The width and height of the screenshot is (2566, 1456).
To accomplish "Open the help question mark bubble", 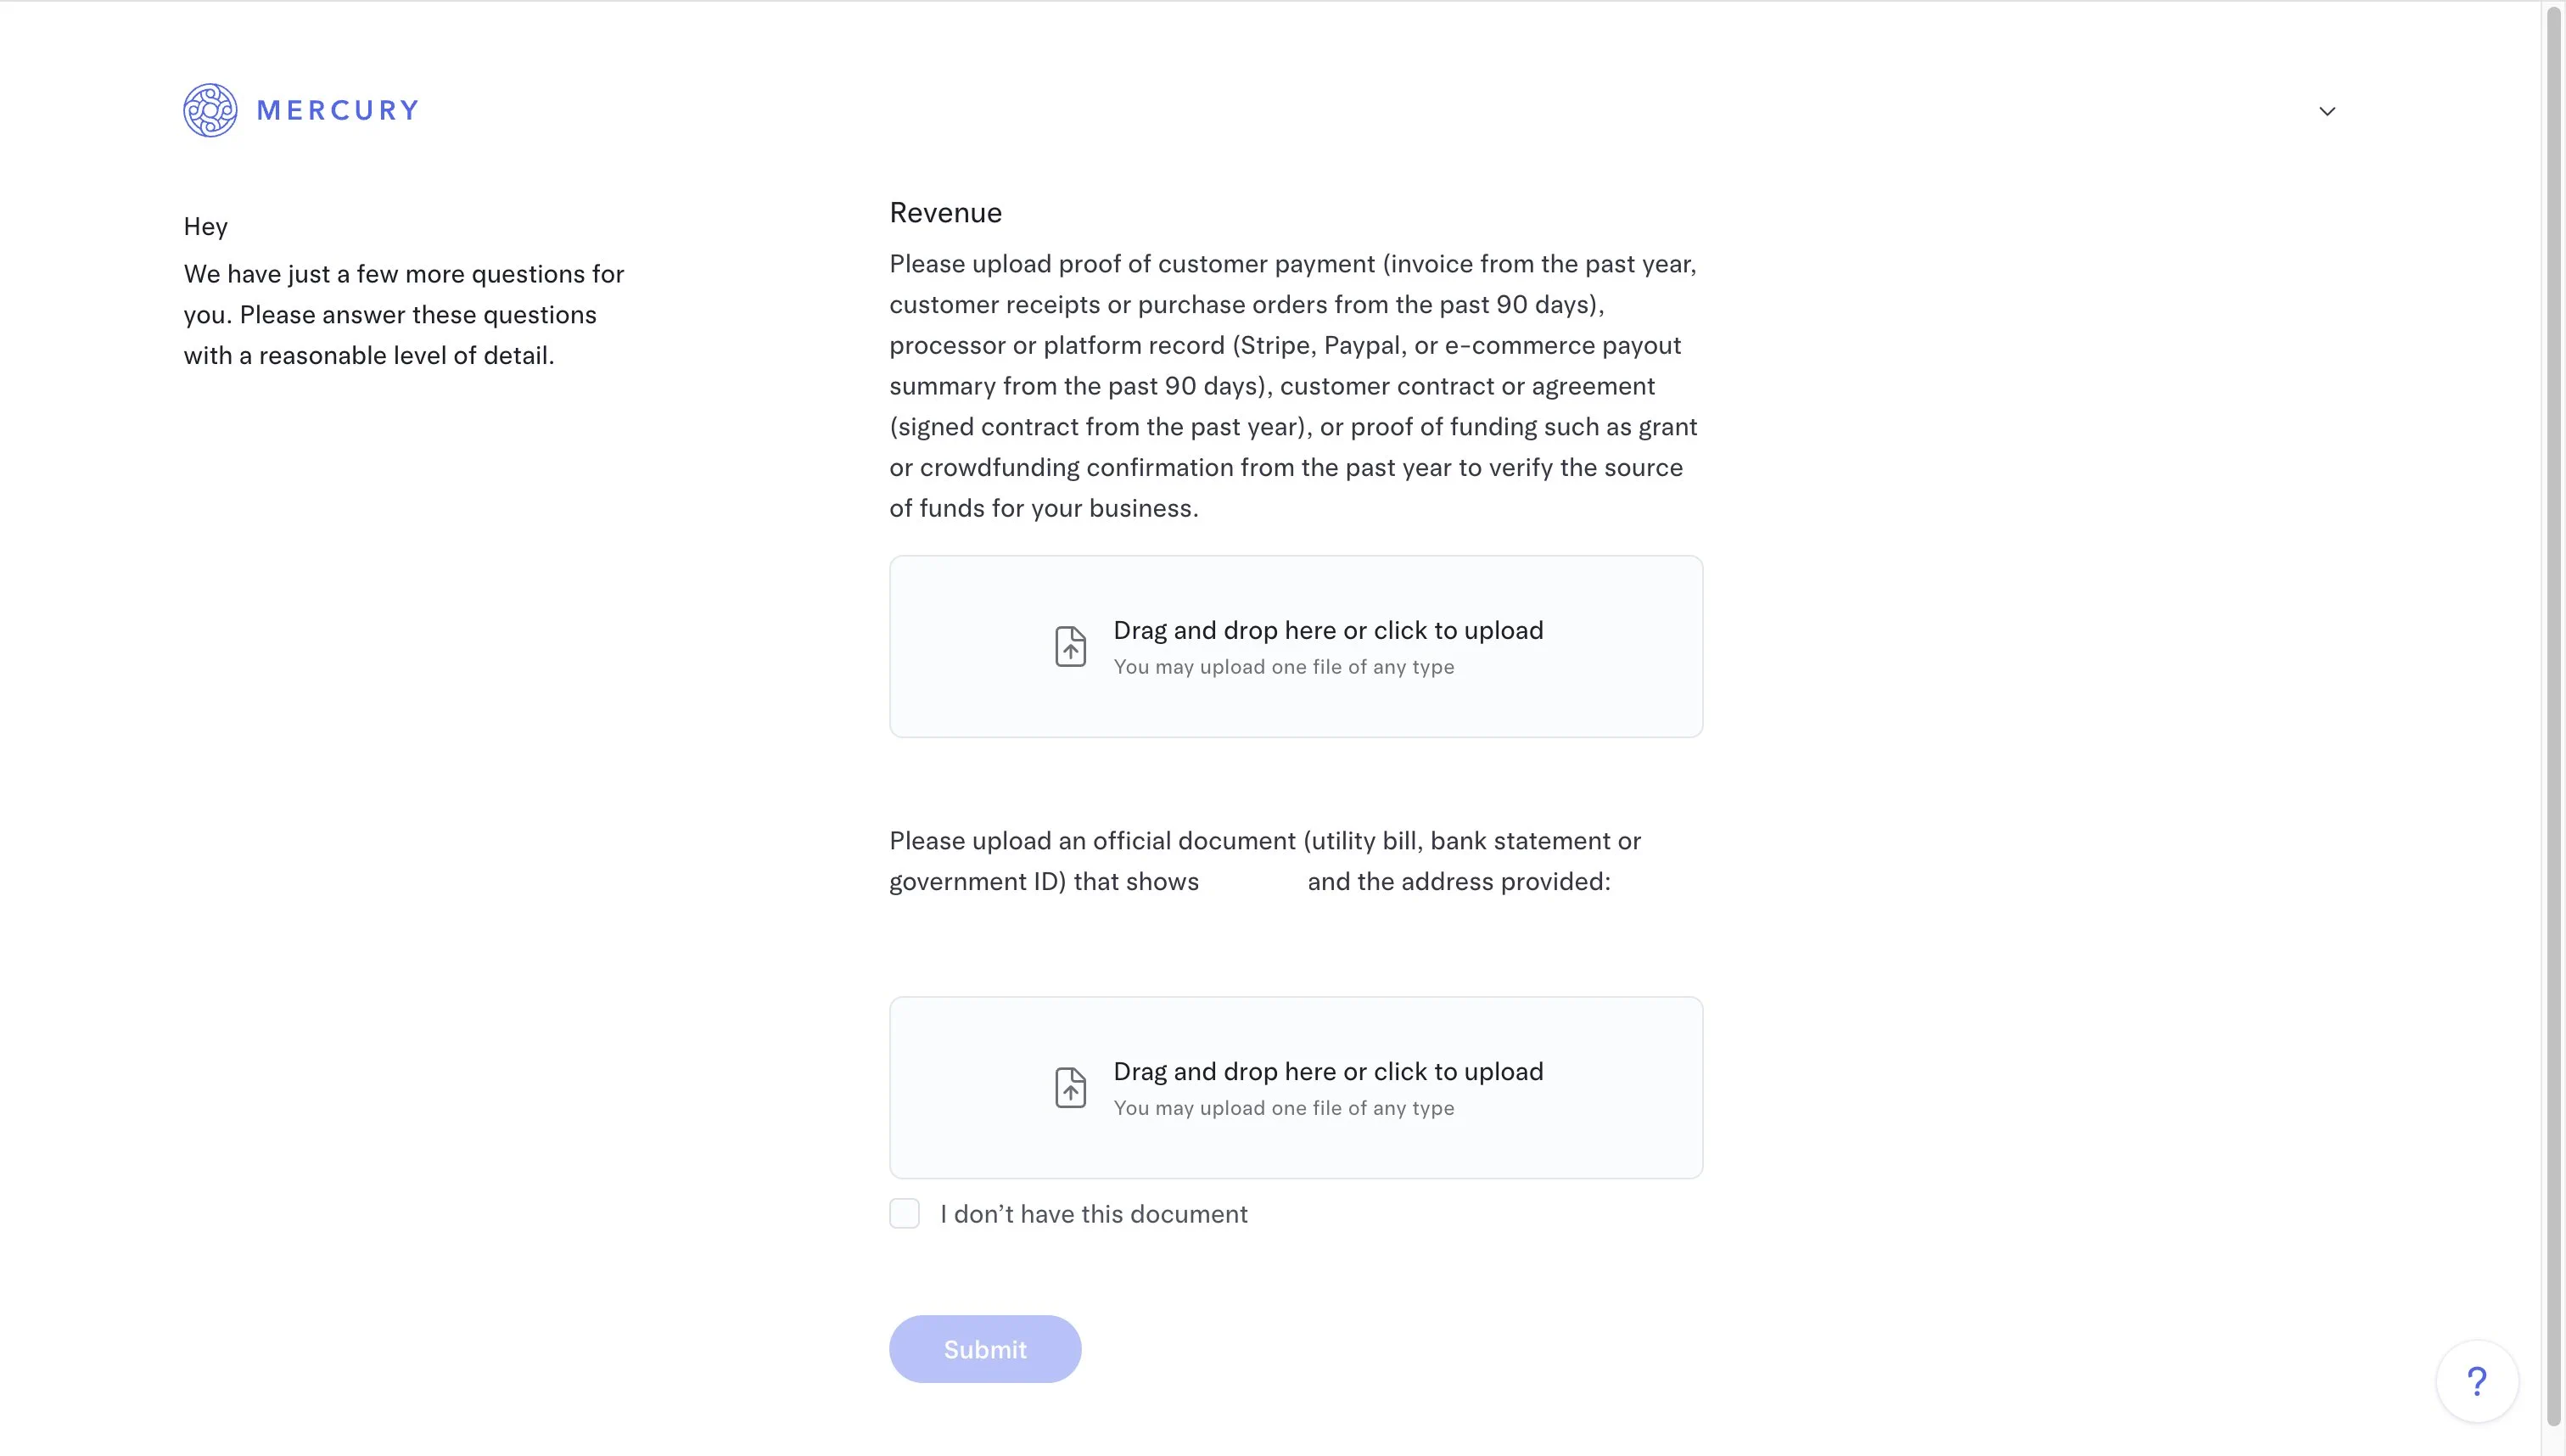I will (x=2476, y=1381).
